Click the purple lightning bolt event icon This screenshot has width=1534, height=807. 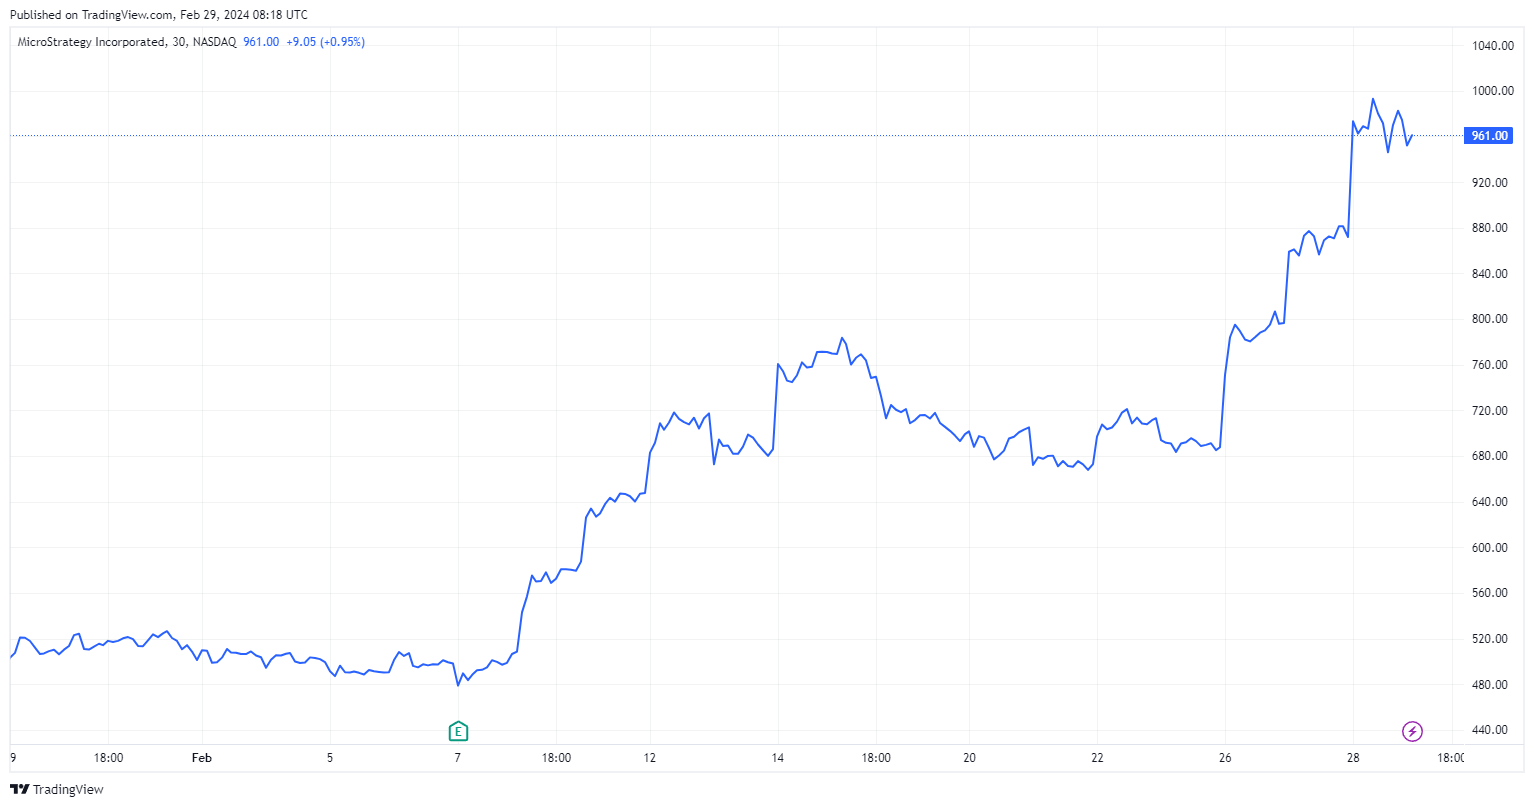click(x=1412, y=731)
